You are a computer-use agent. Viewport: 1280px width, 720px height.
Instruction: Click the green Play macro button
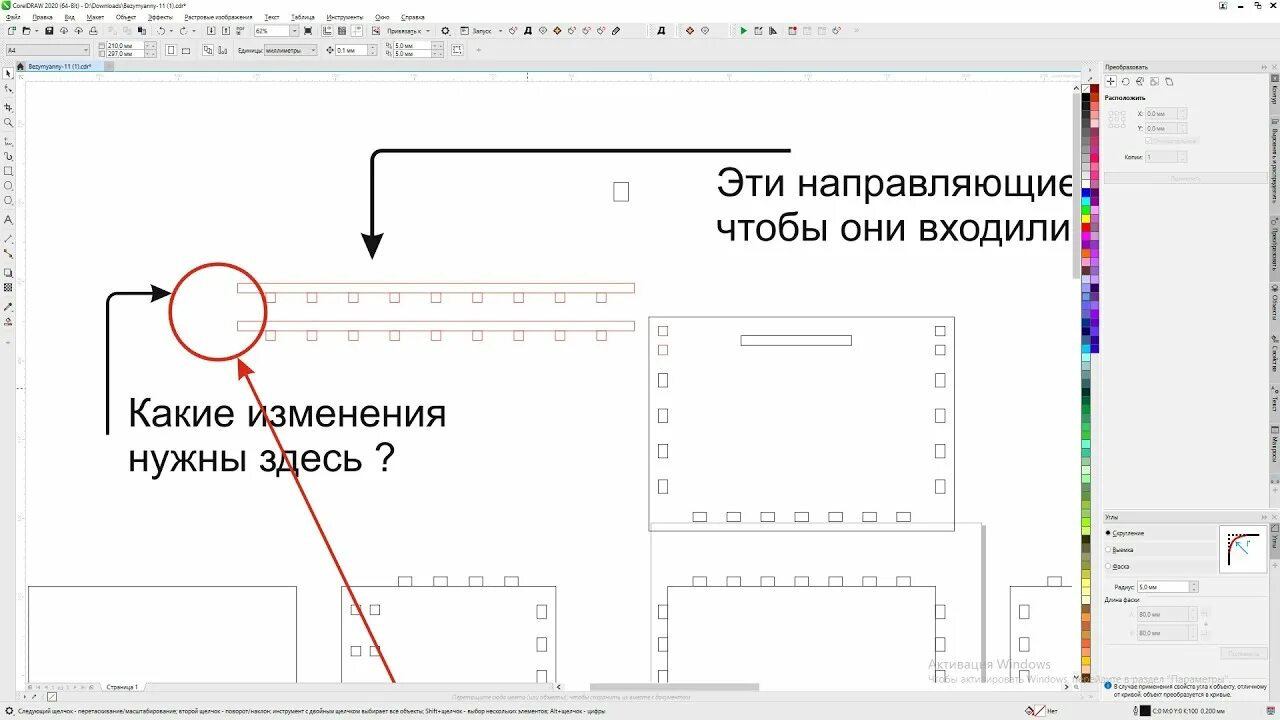(x=743, y=31)
